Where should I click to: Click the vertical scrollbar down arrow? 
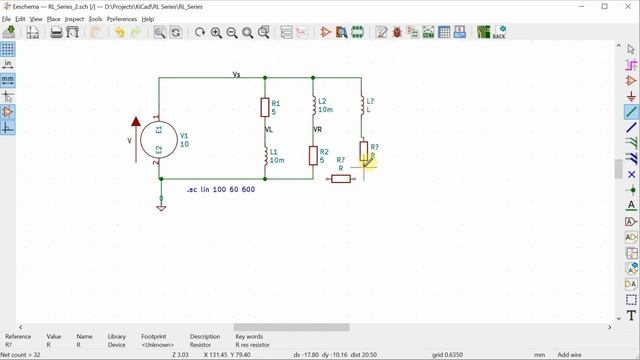point(619,318)
